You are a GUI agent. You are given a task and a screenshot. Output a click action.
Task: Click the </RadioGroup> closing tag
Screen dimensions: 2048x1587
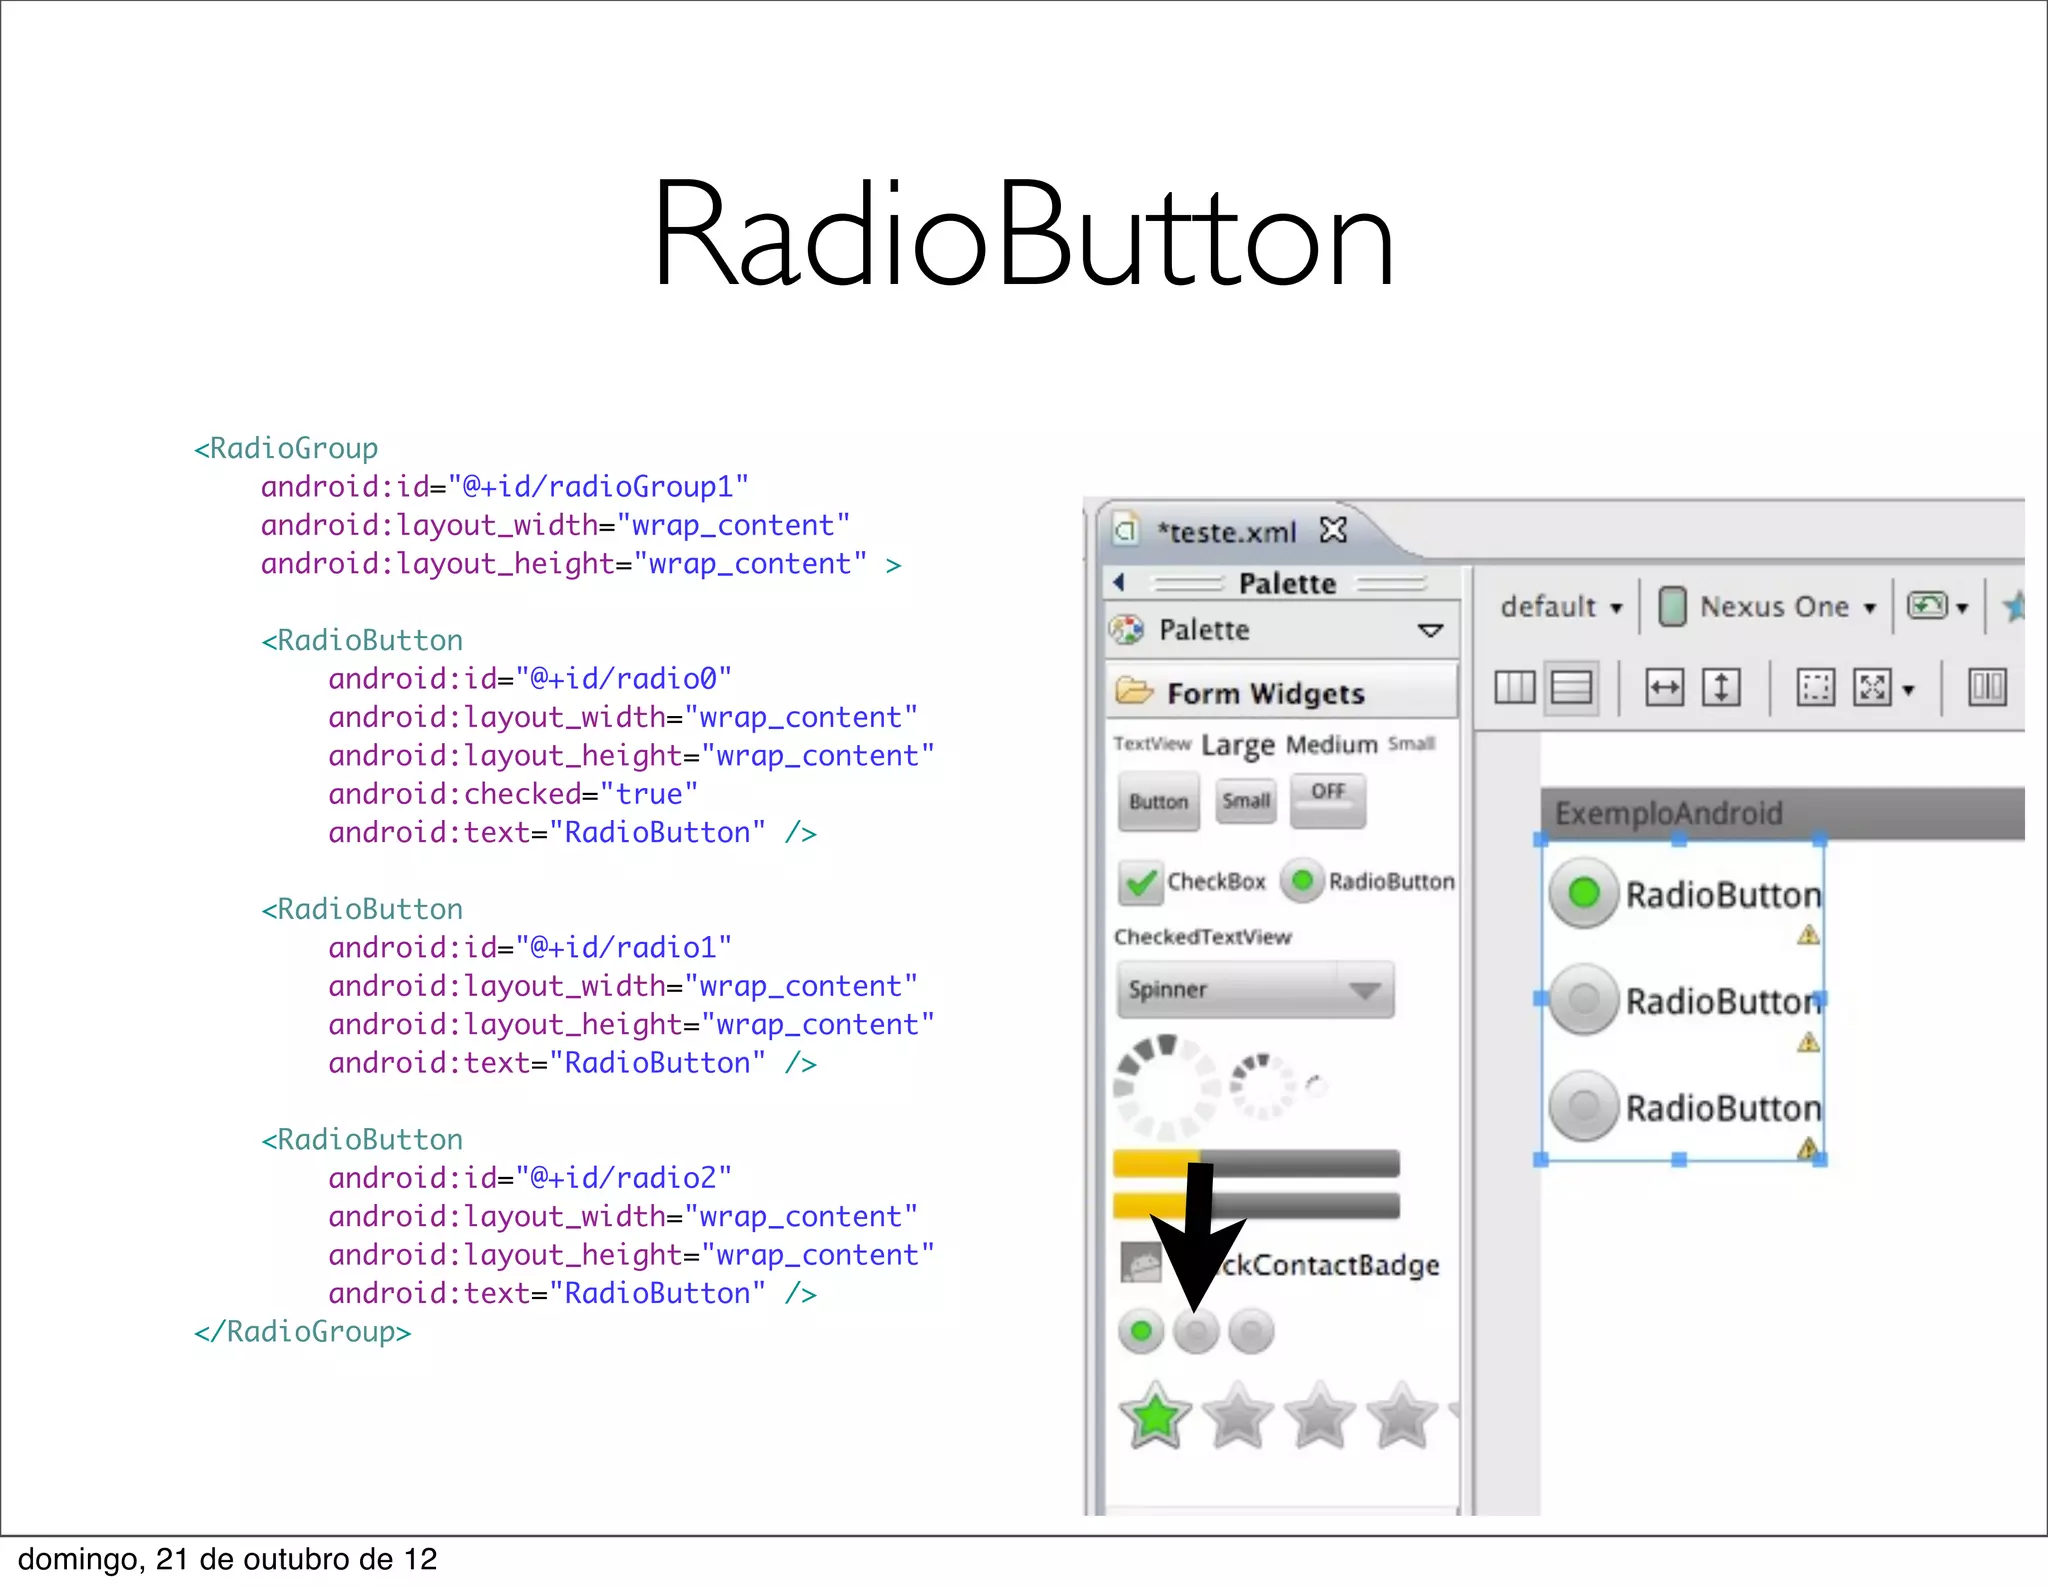pyautogui.click(x=303, y=1332)
